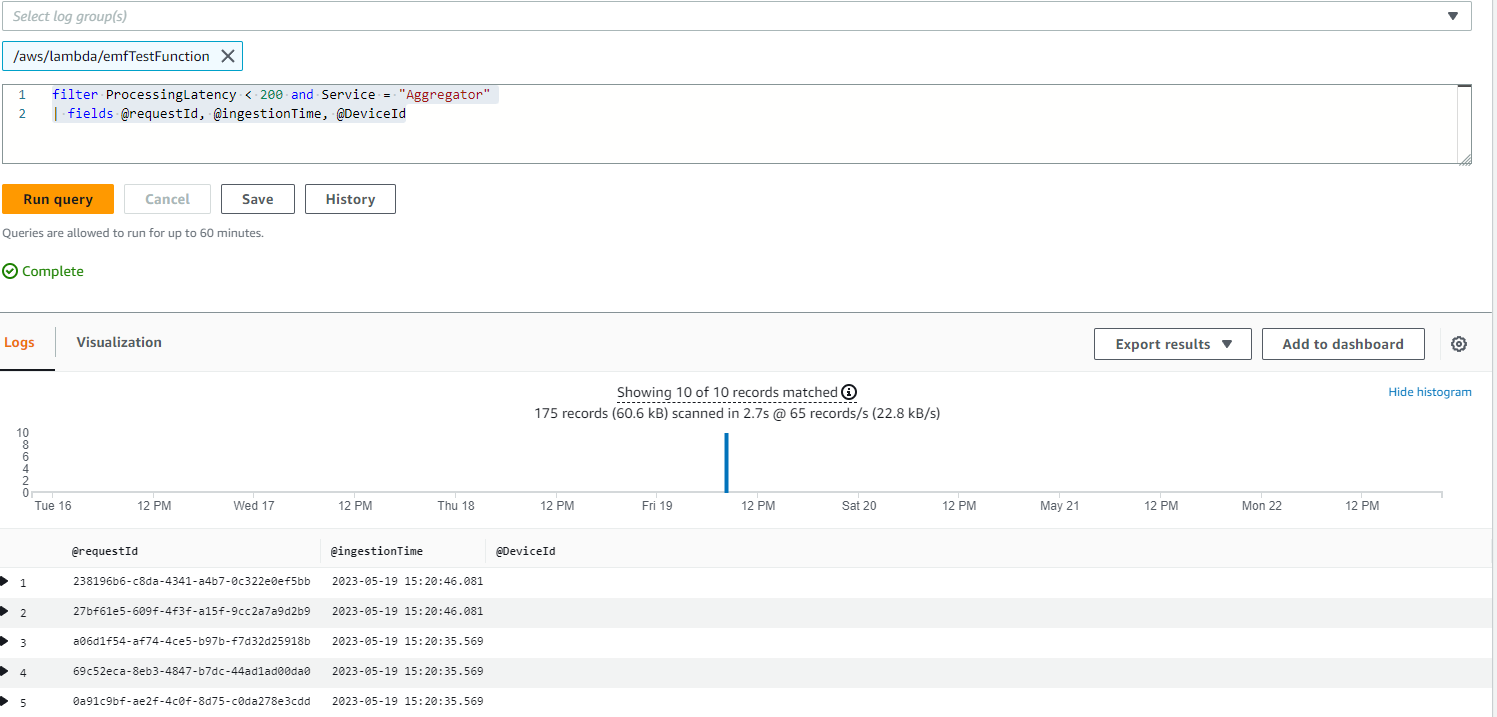This screenshot has width=1497, height=717.
Task: Select request ID 0a91c9bf-ae2f-4c0f-8d75-c0da278e3cdd
Action: (x=192, y=701)
